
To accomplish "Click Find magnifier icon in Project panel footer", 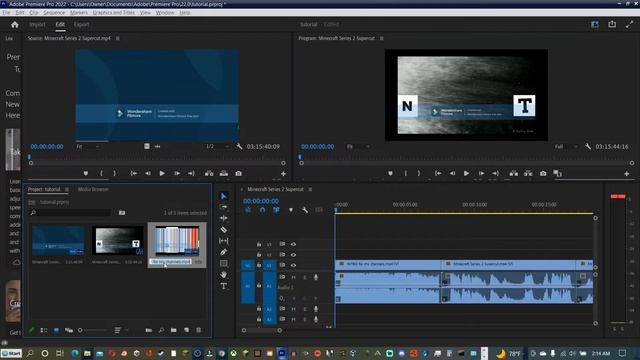I will point(161,330).
